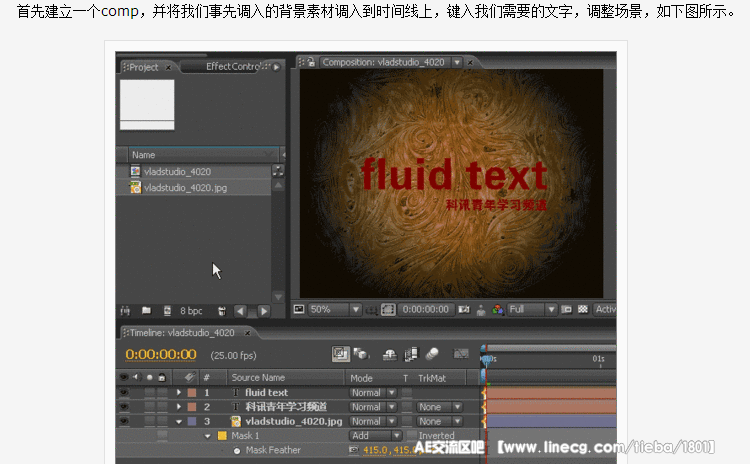Click the Mask Feather value 415.0

pos(375,450)
